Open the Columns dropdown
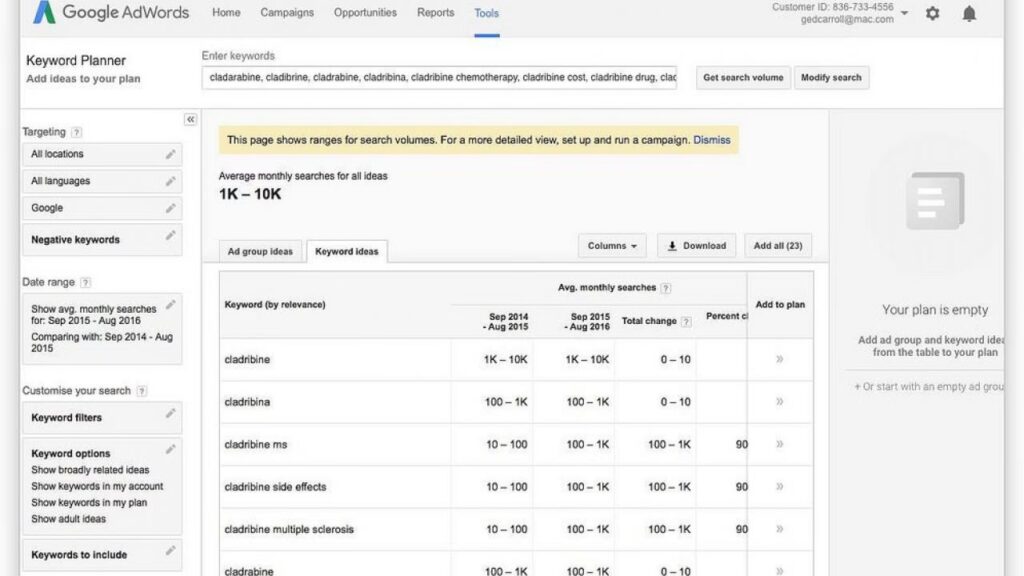The width and height of the screenshot is (1024, 576). (x=612, y=246)
